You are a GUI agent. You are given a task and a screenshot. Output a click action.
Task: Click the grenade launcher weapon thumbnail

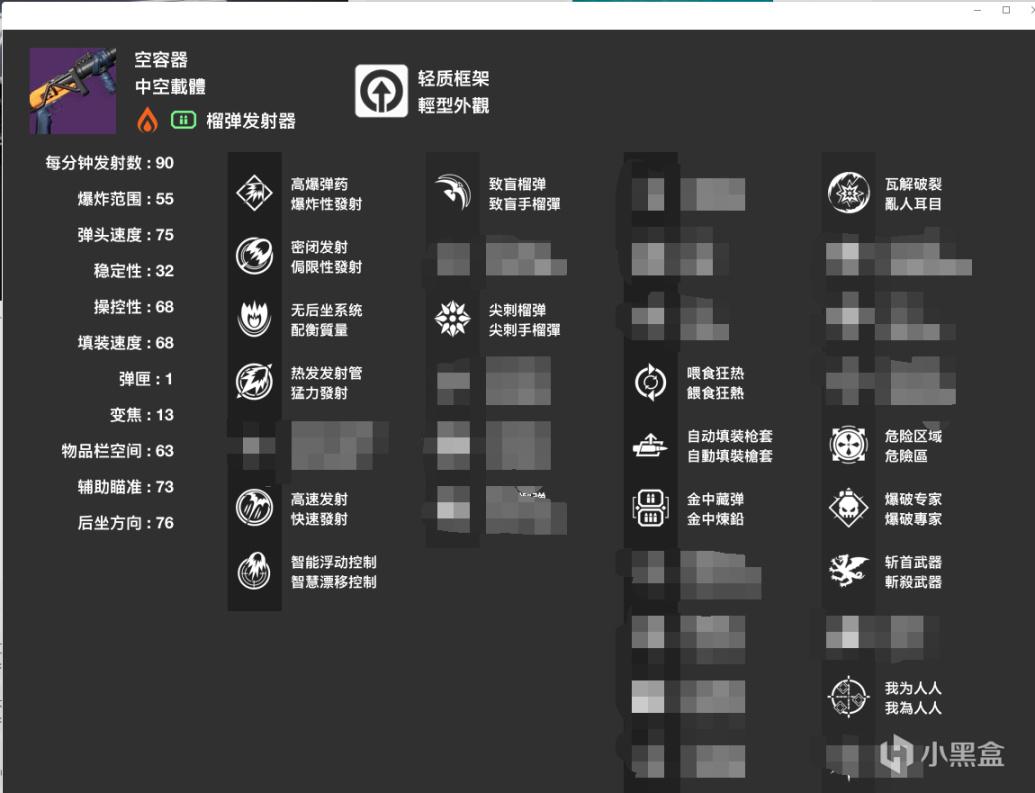(73, 90)
